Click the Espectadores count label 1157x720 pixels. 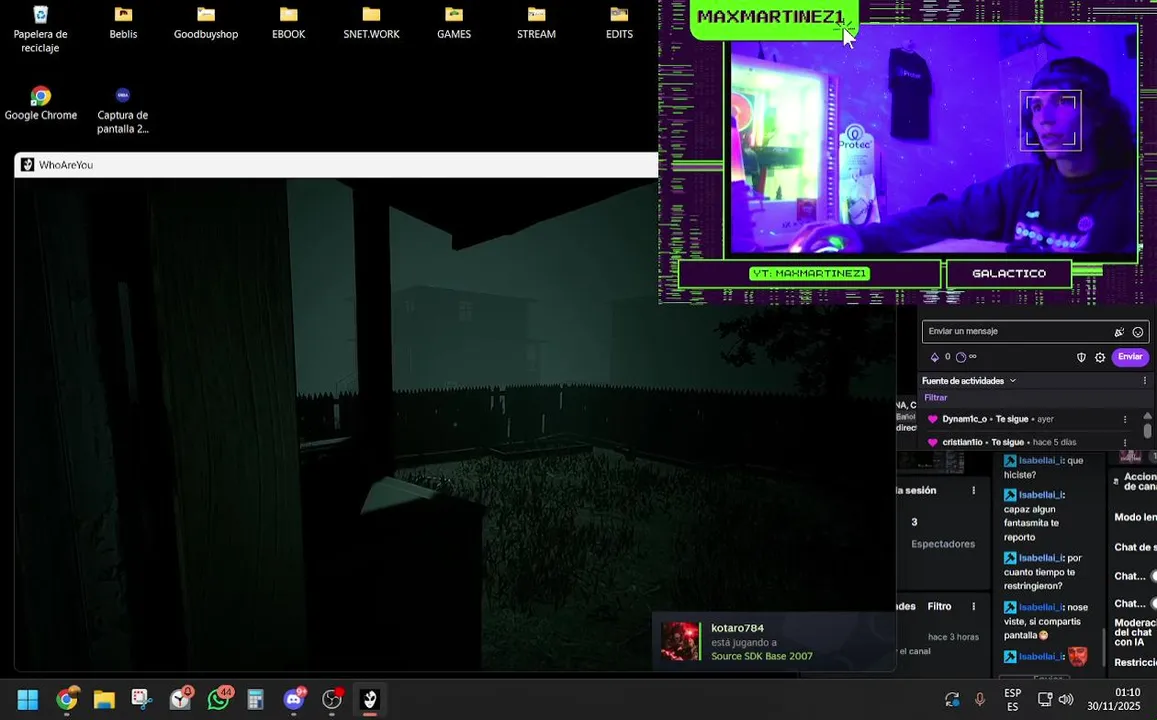pos(942,544)
